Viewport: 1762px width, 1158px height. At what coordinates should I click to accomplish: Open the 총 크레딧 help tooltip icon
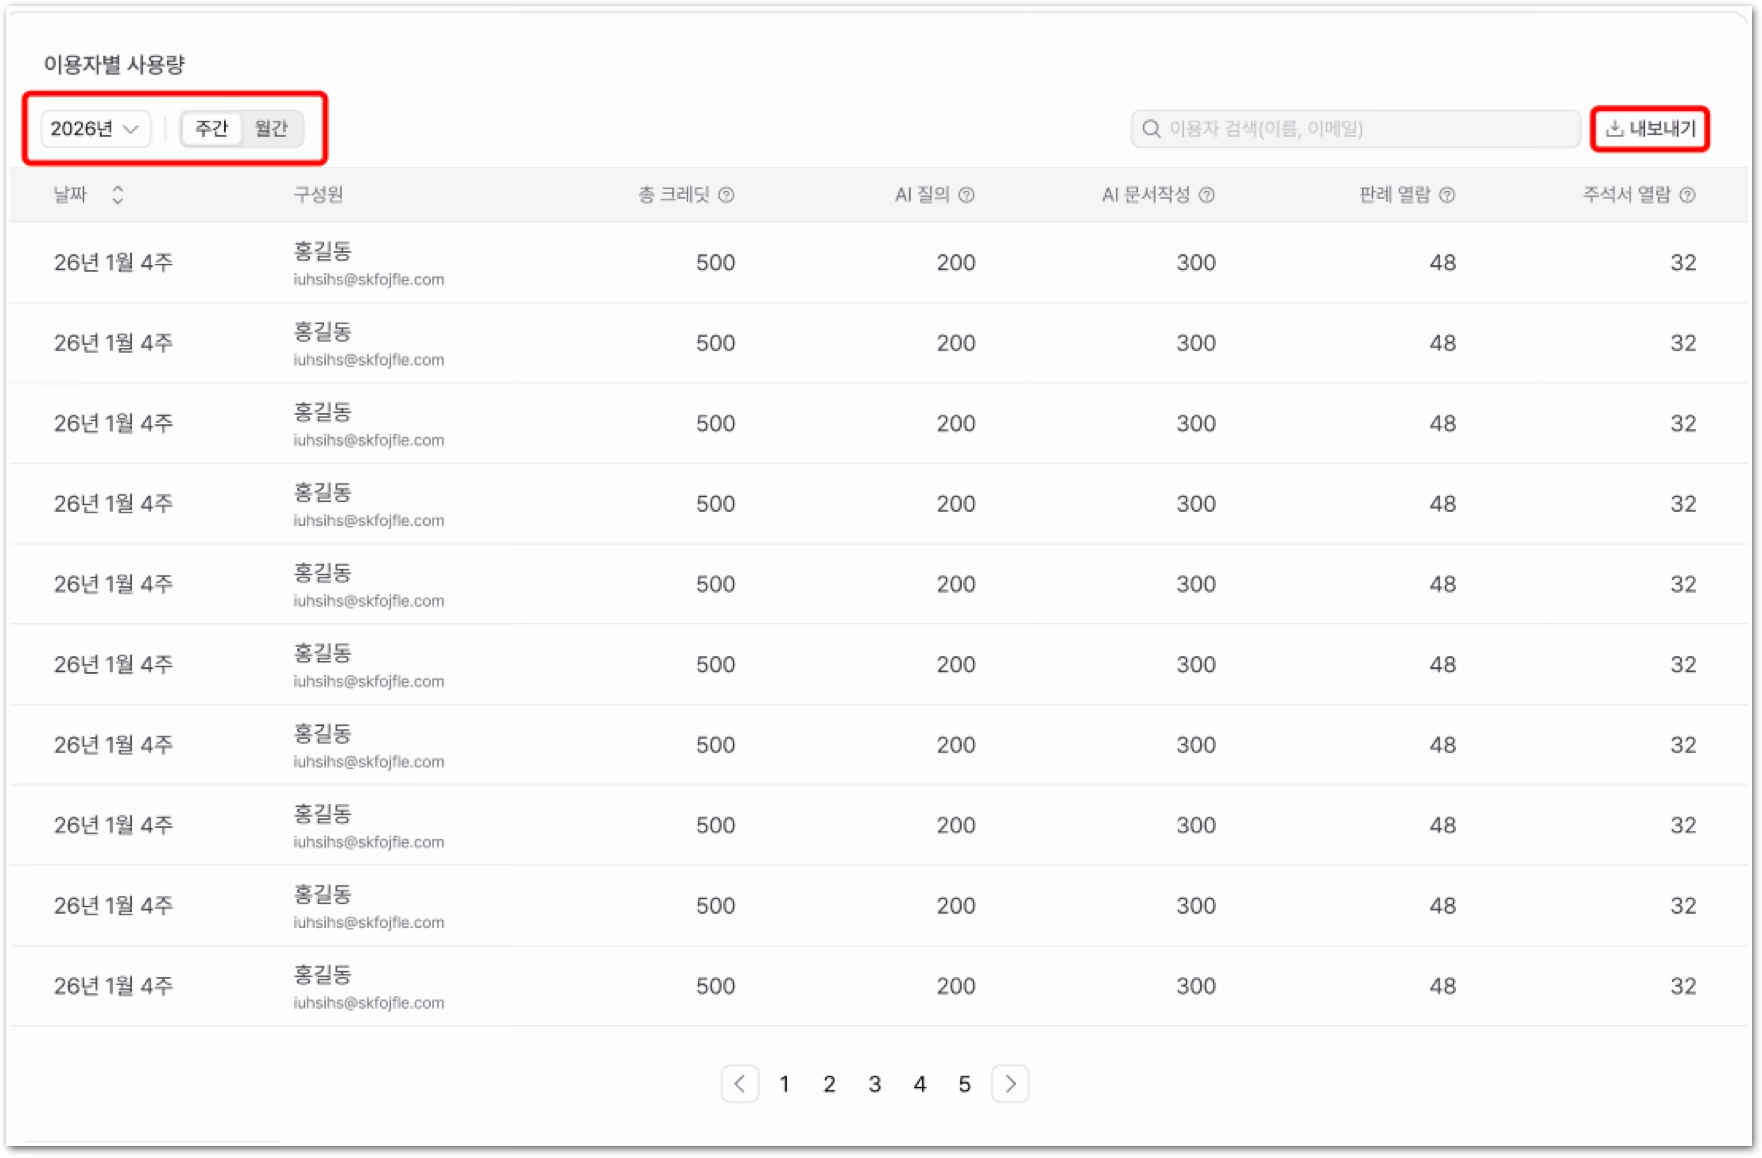tap(727, 195)
